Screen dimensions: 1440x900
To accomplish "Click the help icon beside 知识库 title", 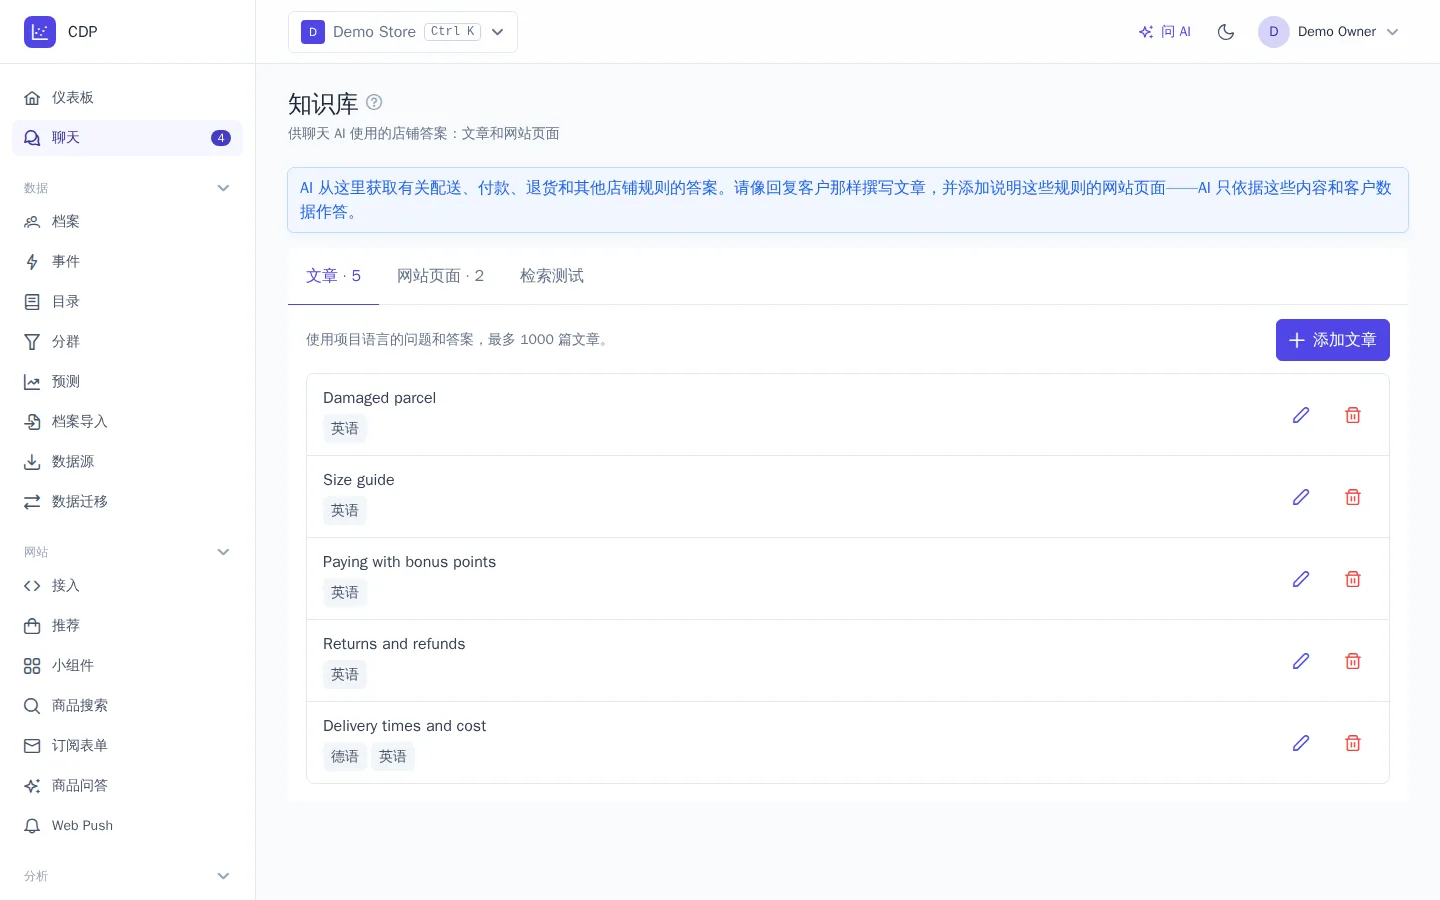I will tap(374, 102).
